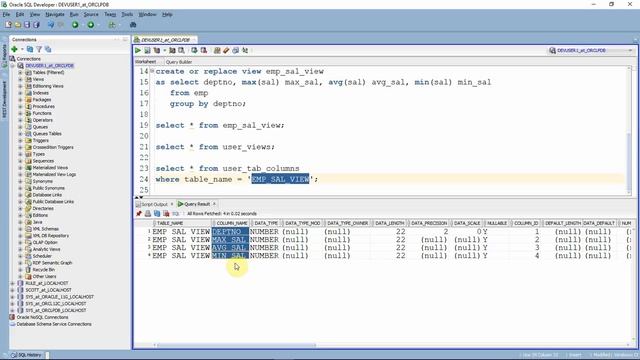Select the DEVUSER1_at_ORCLPDB worksheet tab
The width and height of the screenshot is (640, 360).
point(165,40)
